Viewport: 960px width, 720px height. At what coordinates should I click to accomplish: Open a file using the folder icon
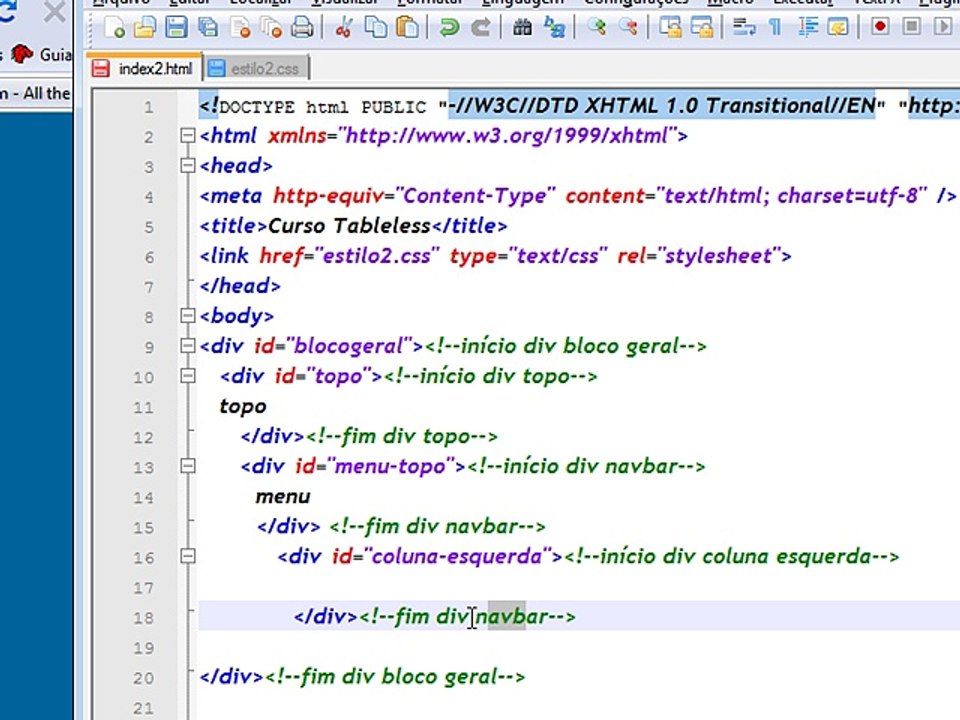coord(145,27)
